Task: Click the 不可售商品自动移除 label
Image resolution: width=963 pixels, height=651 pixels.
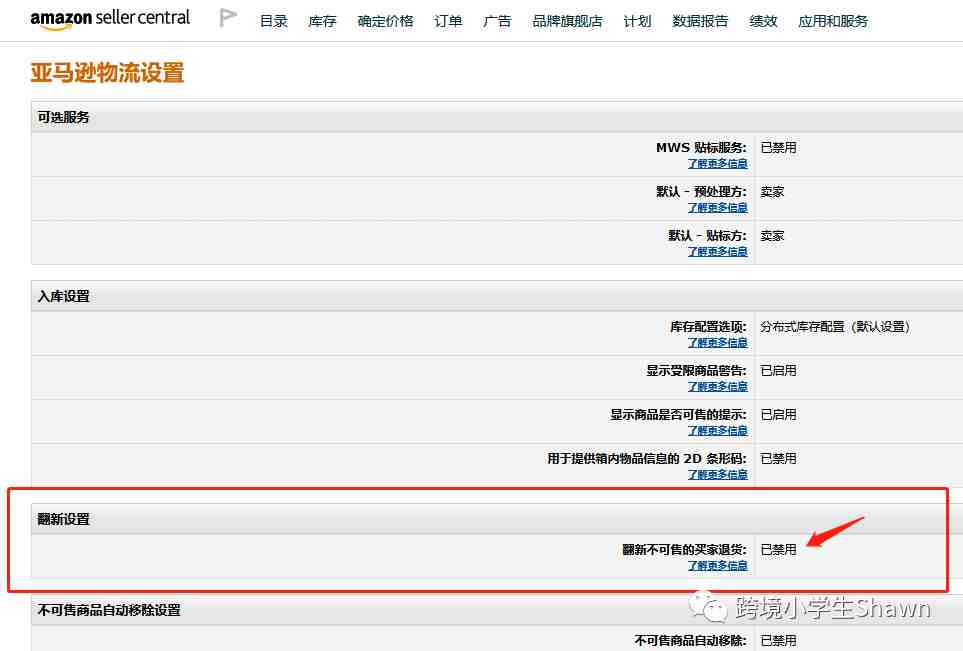Action: pyautogui.click(x=690, y=641)
